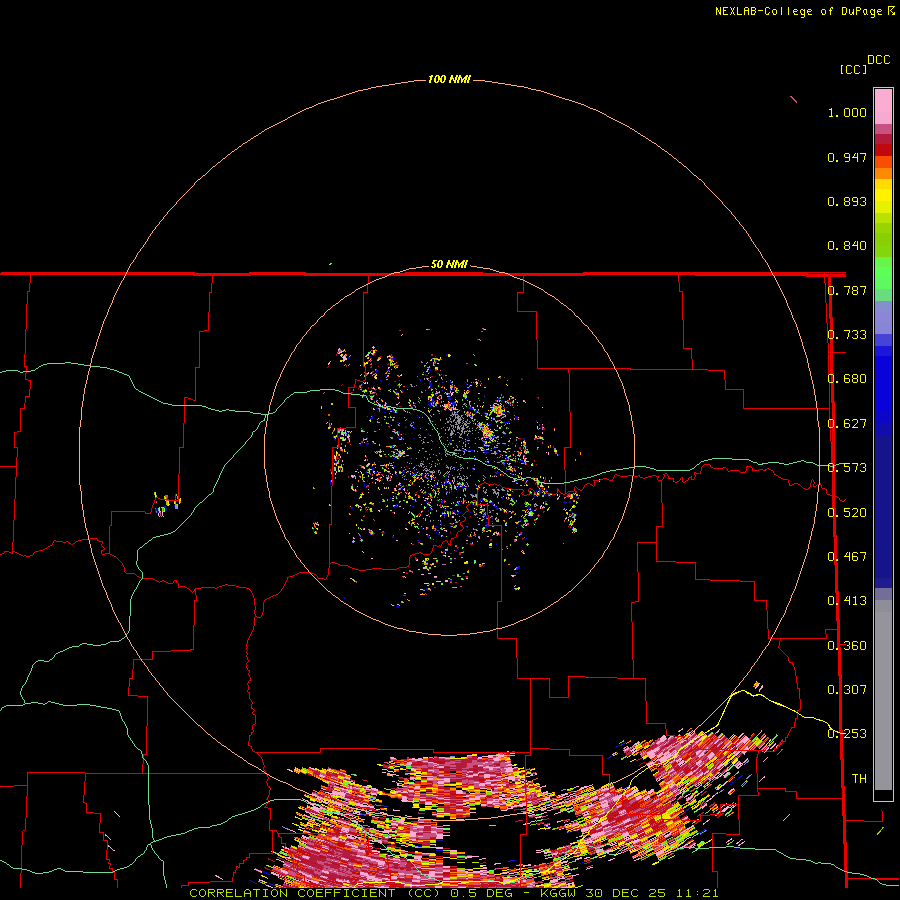Click the NEXLAB-College of DuPage label

pos(804,11)
